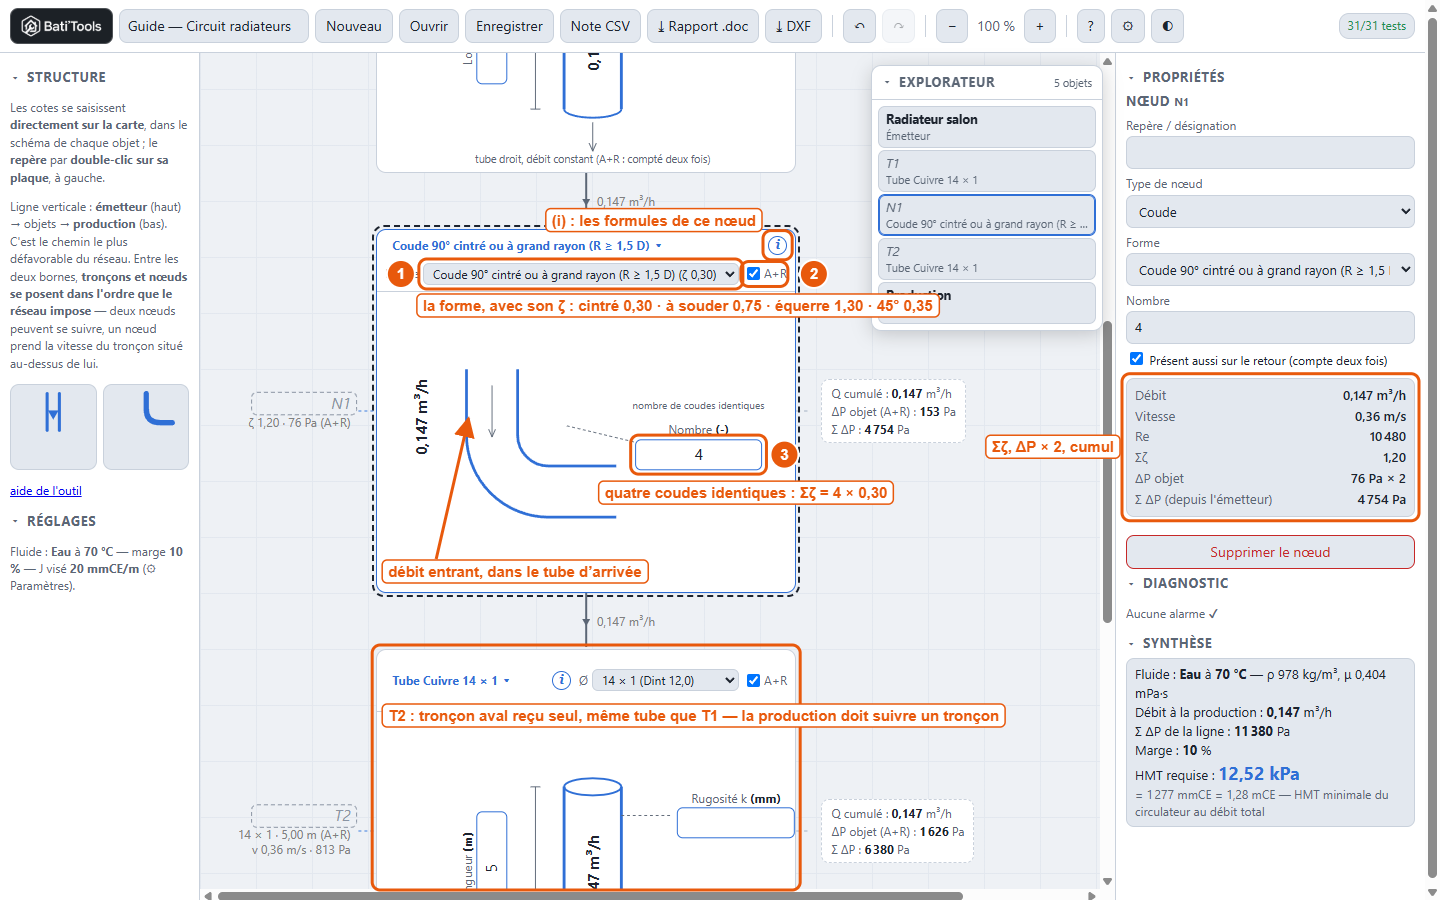Click the 'Enregistrer' button

(x=509, y=26)
